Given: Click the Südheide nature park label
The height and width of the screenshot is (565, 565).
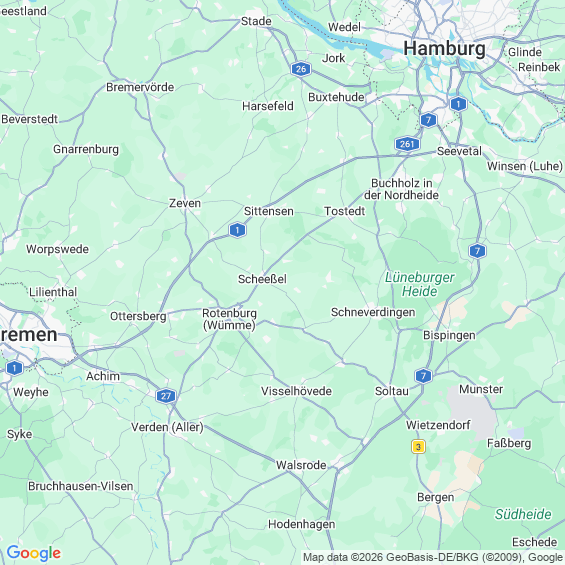Looking at the screenshot, I should tap(523, 514).
